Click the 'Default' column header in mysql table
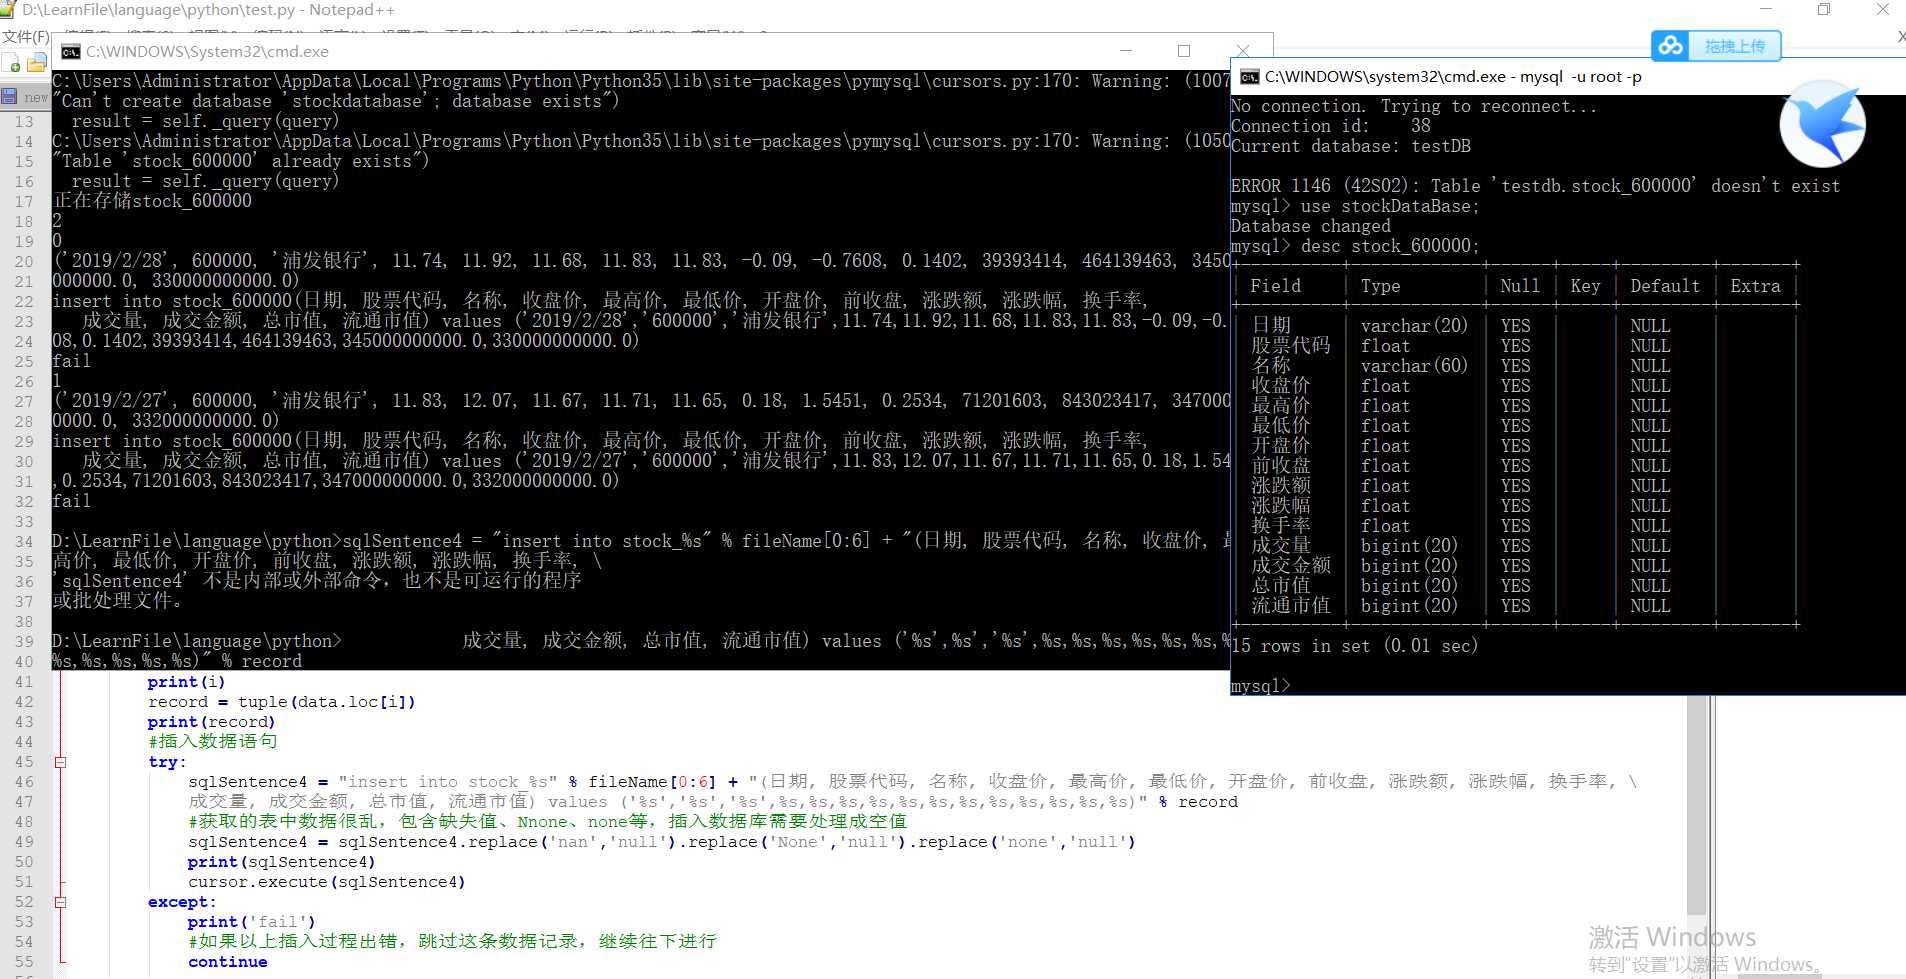This screenshot has width=1906, height=979. click(x=1665, y=286)
